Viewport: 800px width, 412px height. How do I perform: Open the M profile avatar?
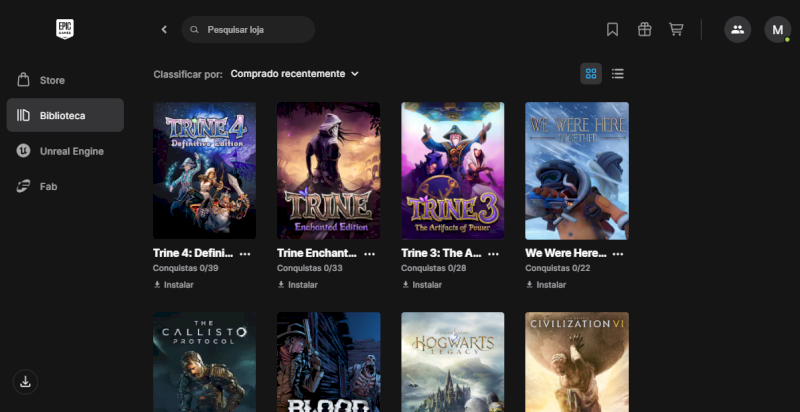pos(778,30)
